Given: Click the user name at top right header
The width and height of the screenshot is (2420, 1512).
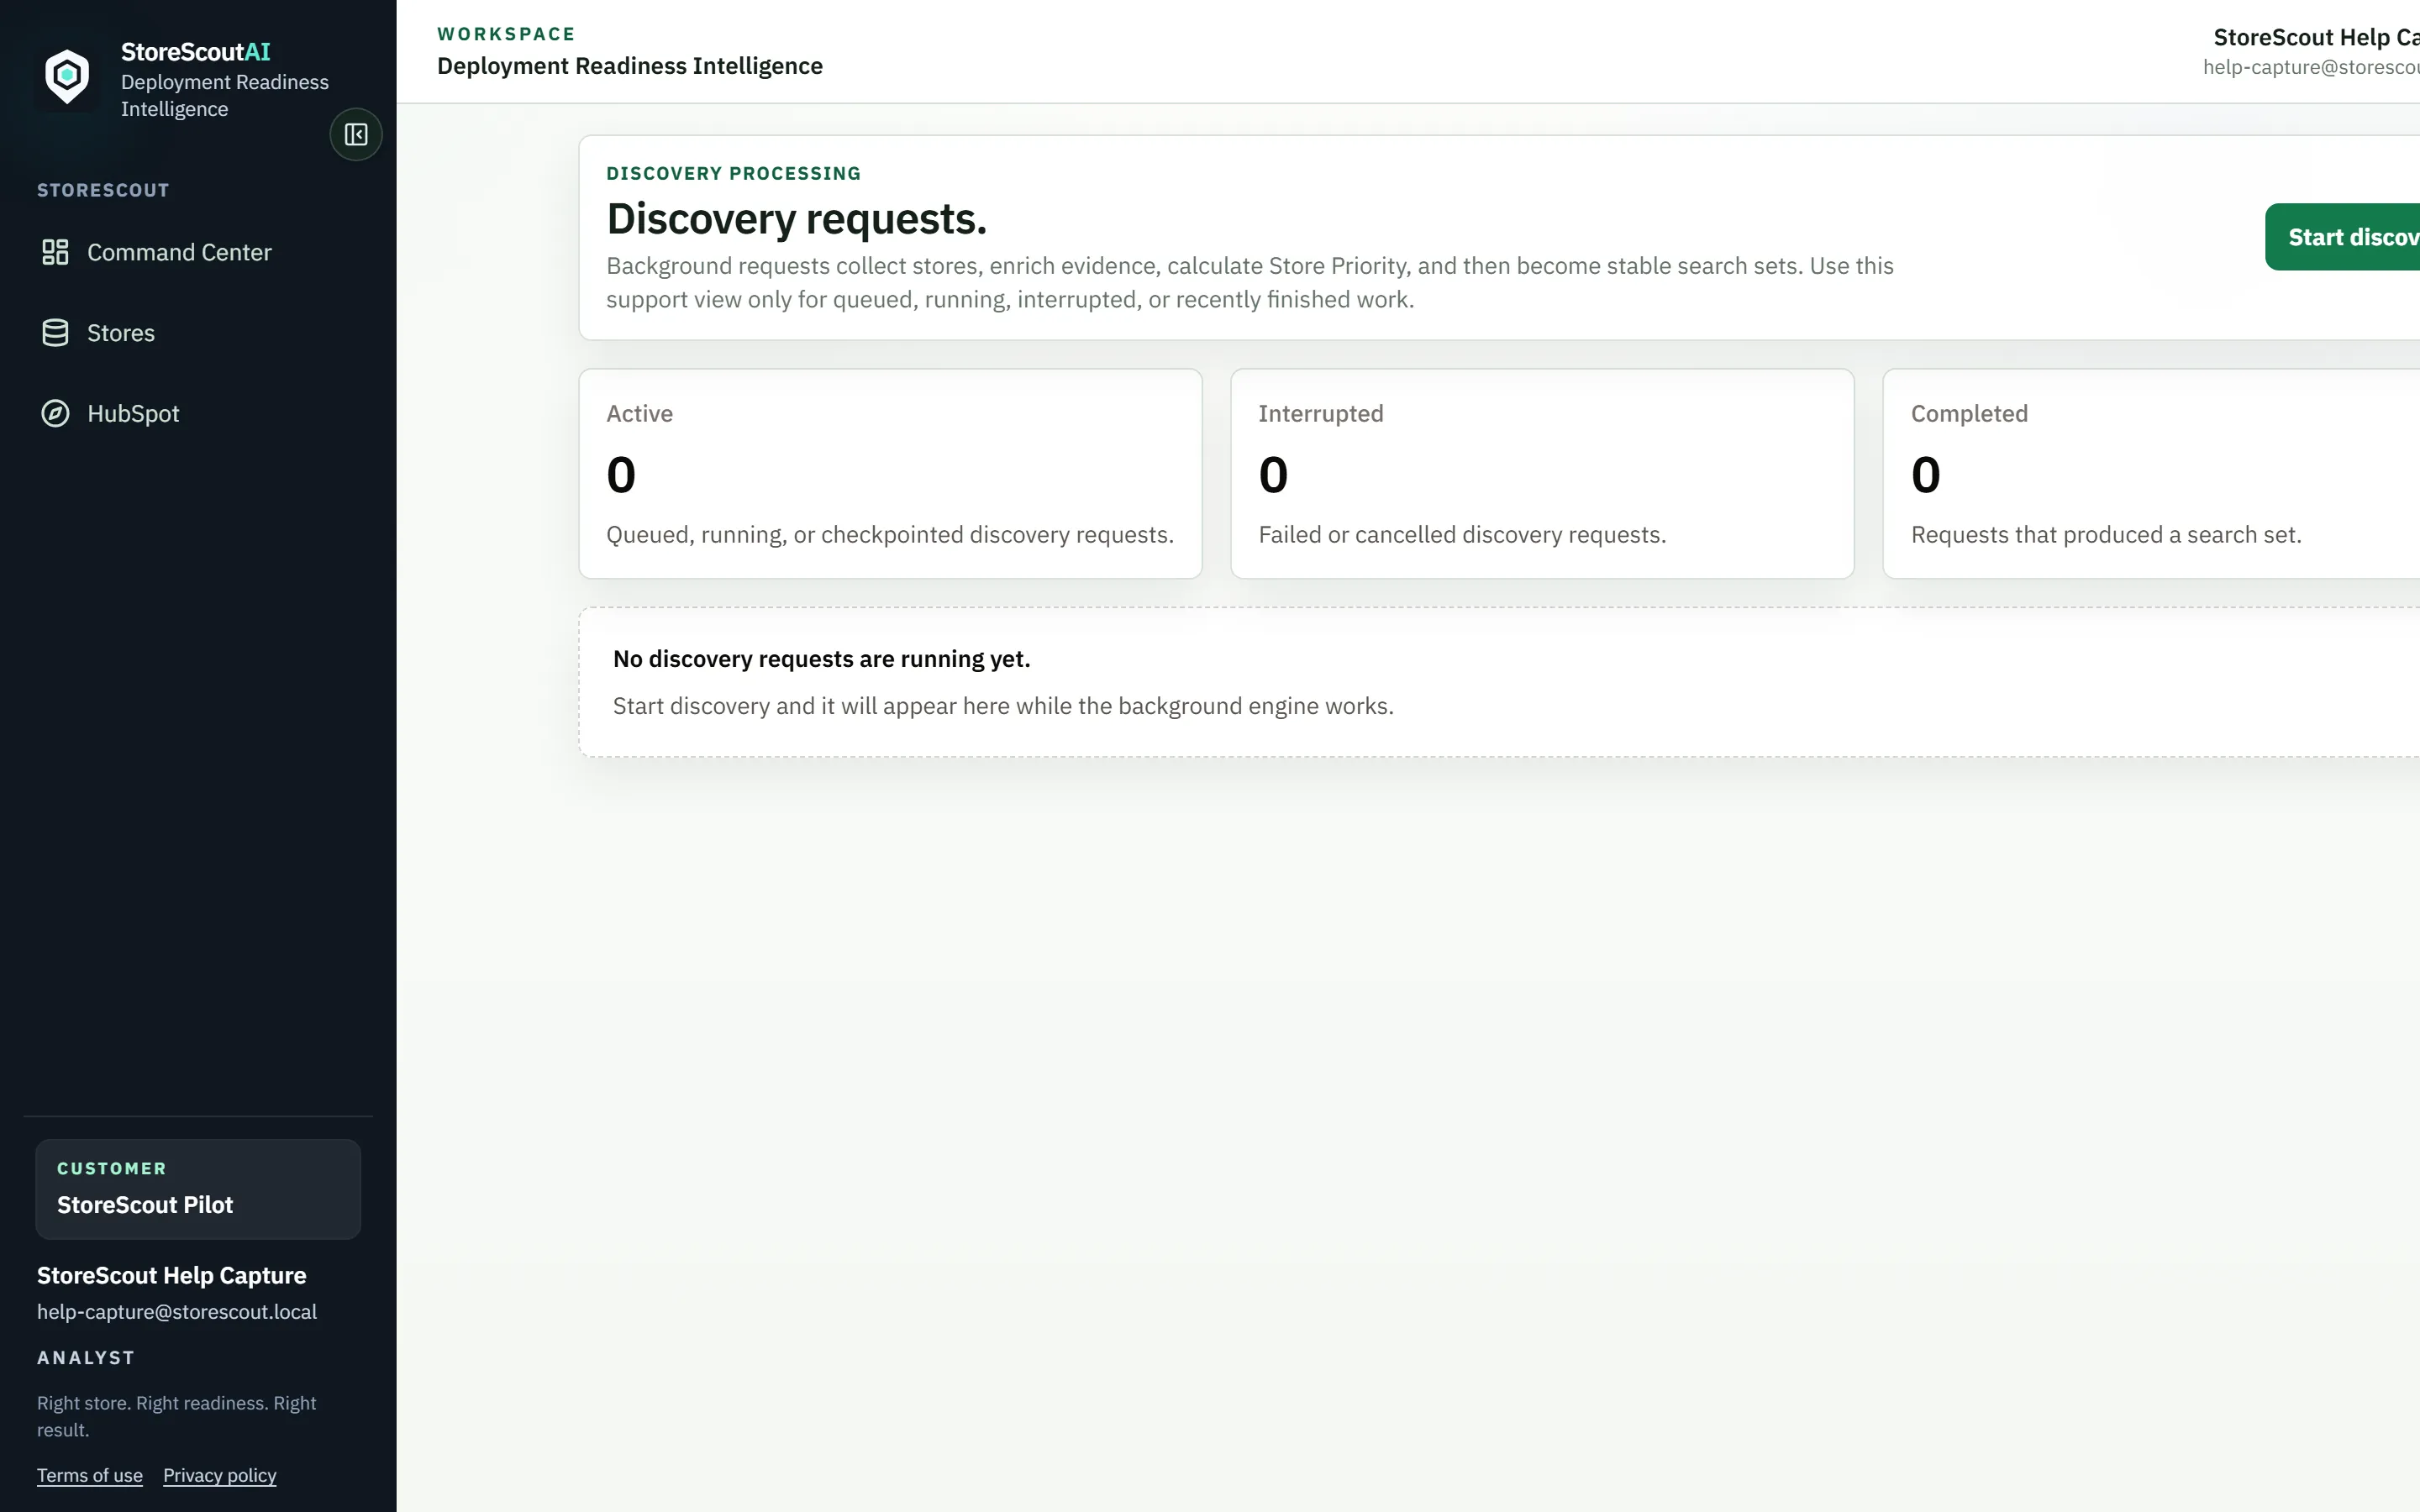Looking at the screenshot, I should click(x=2316, y=37).
